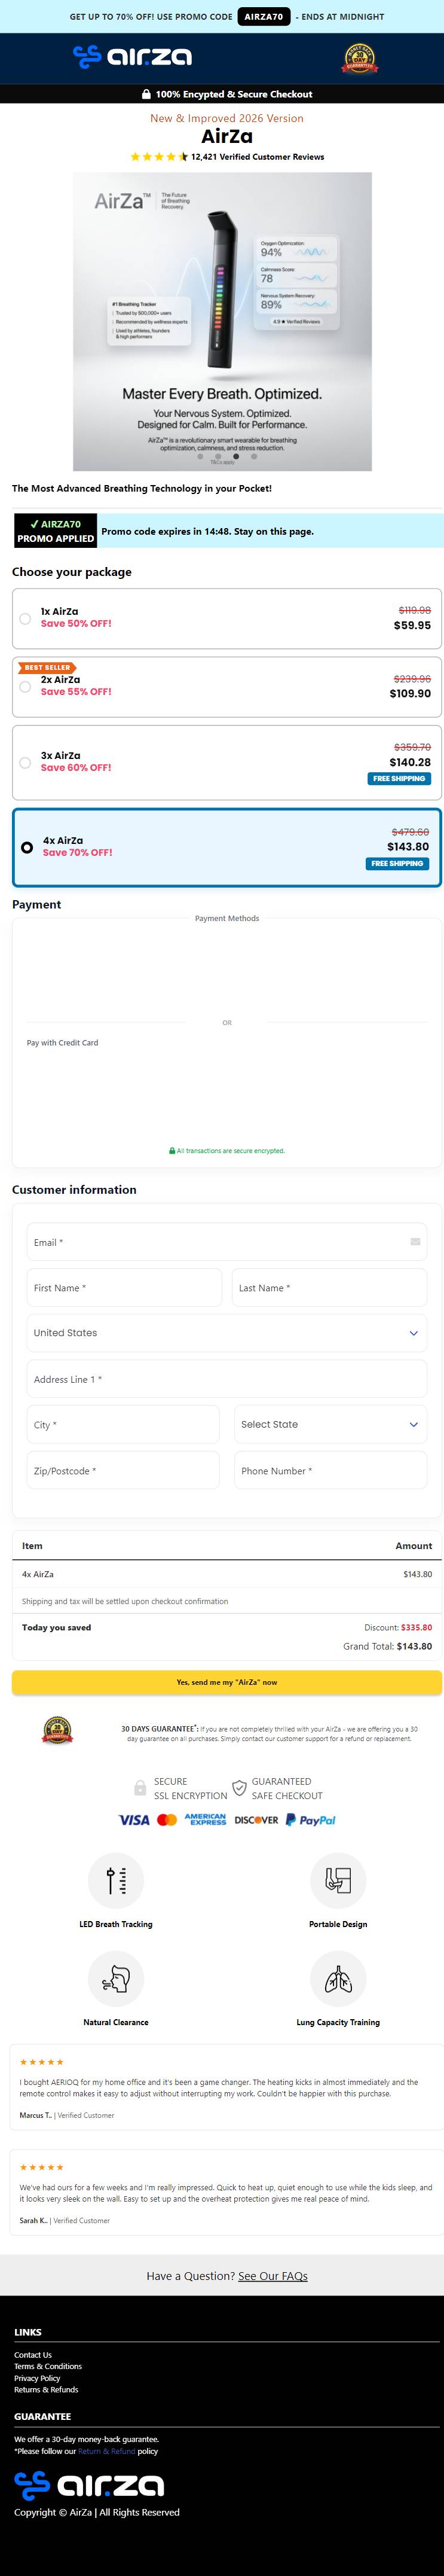Viewport: 444px width, 2576px height.
Task: Click the Mastercard logo
Action: click(167, 1820)
